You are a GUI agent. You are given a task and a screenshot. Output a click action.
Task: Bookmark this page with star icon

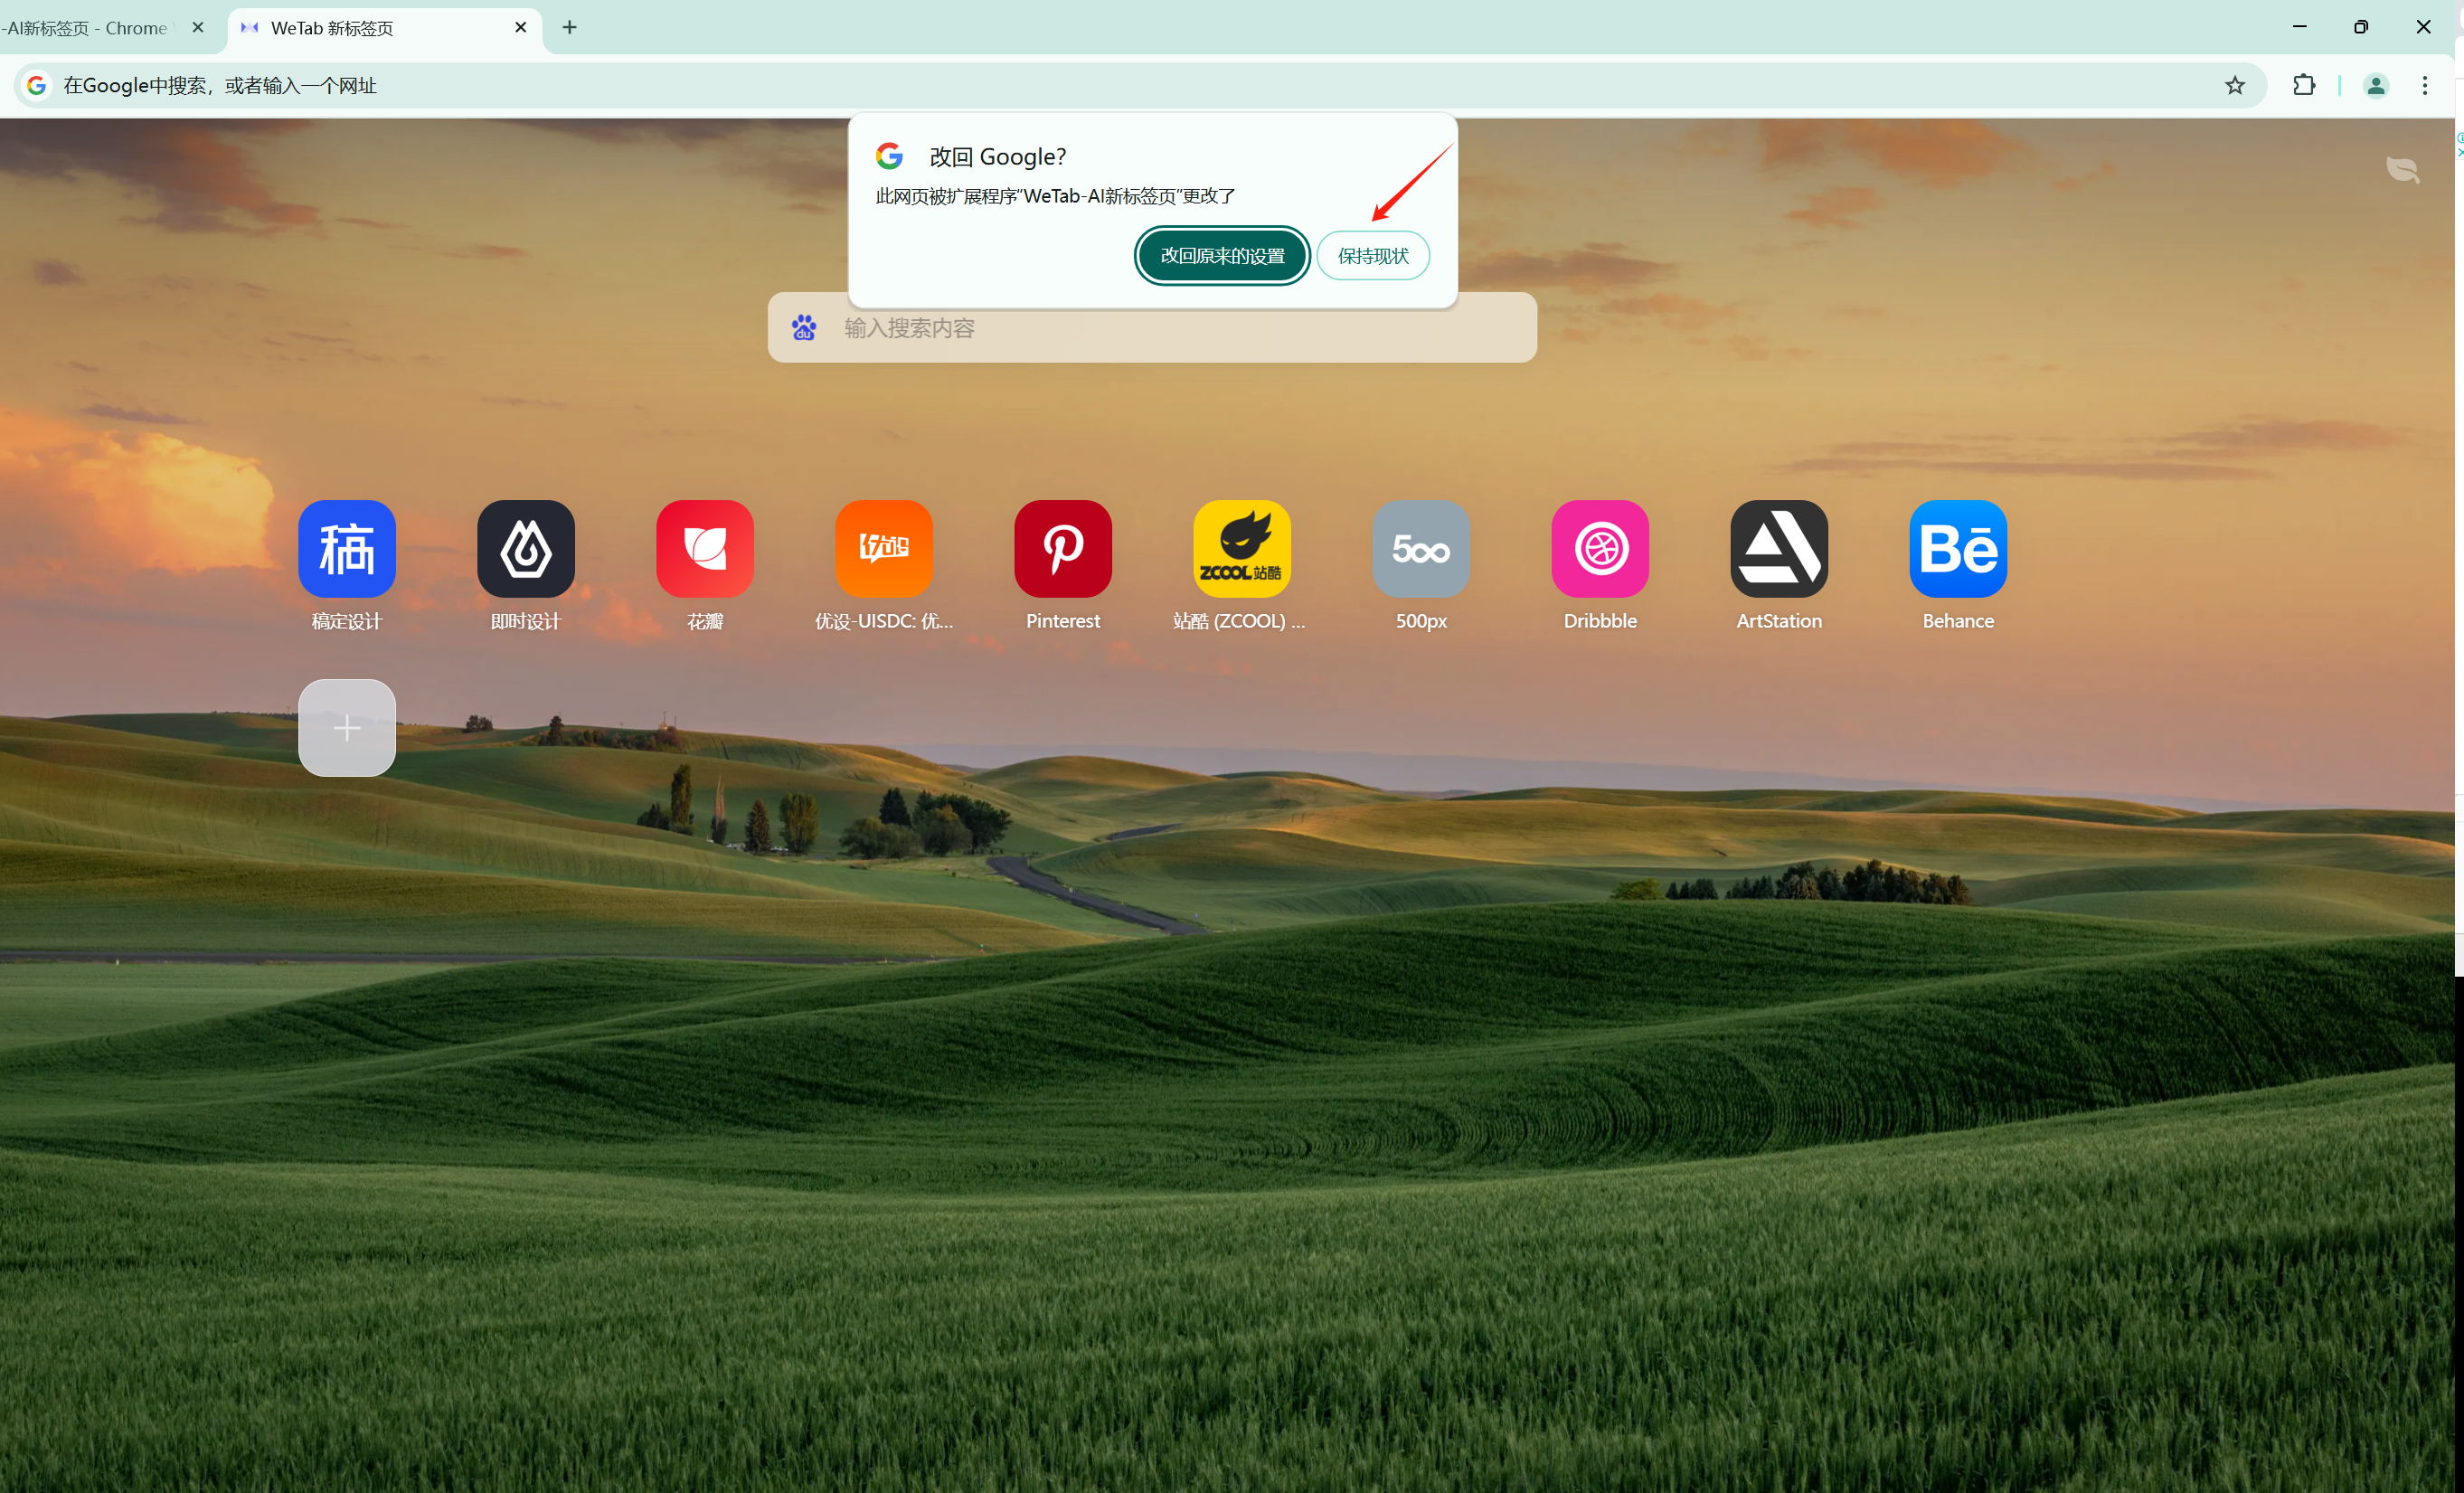[2234, 85]
